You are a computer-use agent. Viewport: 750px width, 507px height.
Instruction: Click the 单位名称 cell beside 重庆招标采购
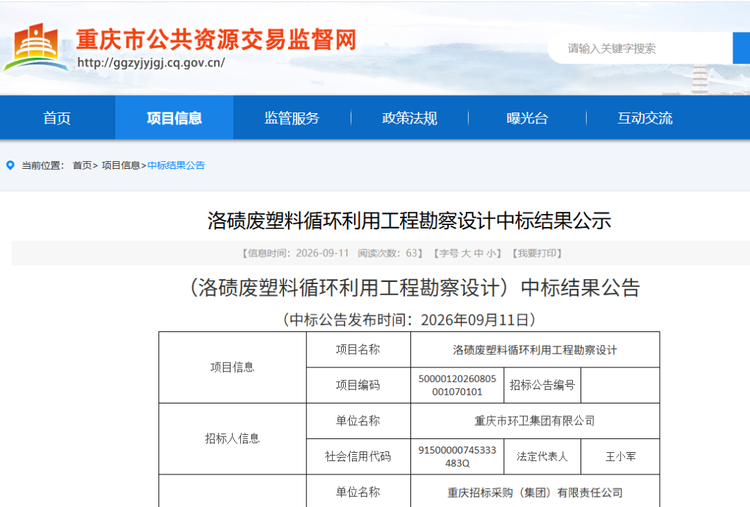(x=358, y=492)
